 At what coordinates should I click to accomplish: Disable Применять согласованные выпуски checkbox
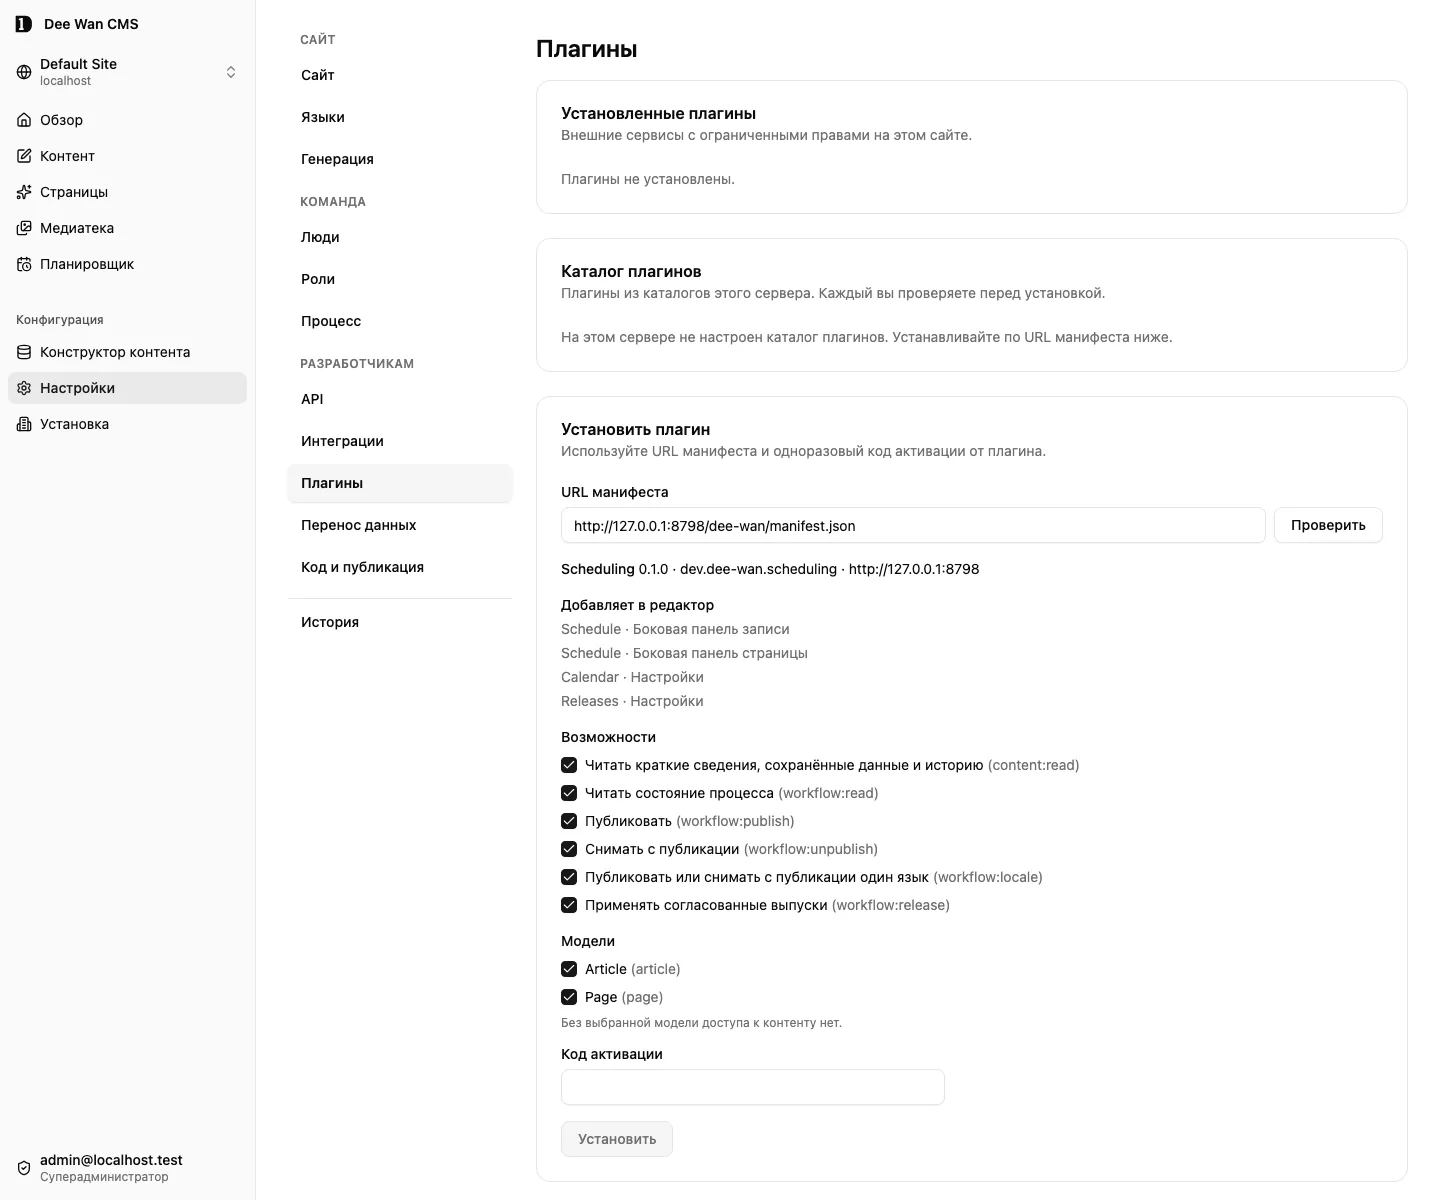point(569,905)
